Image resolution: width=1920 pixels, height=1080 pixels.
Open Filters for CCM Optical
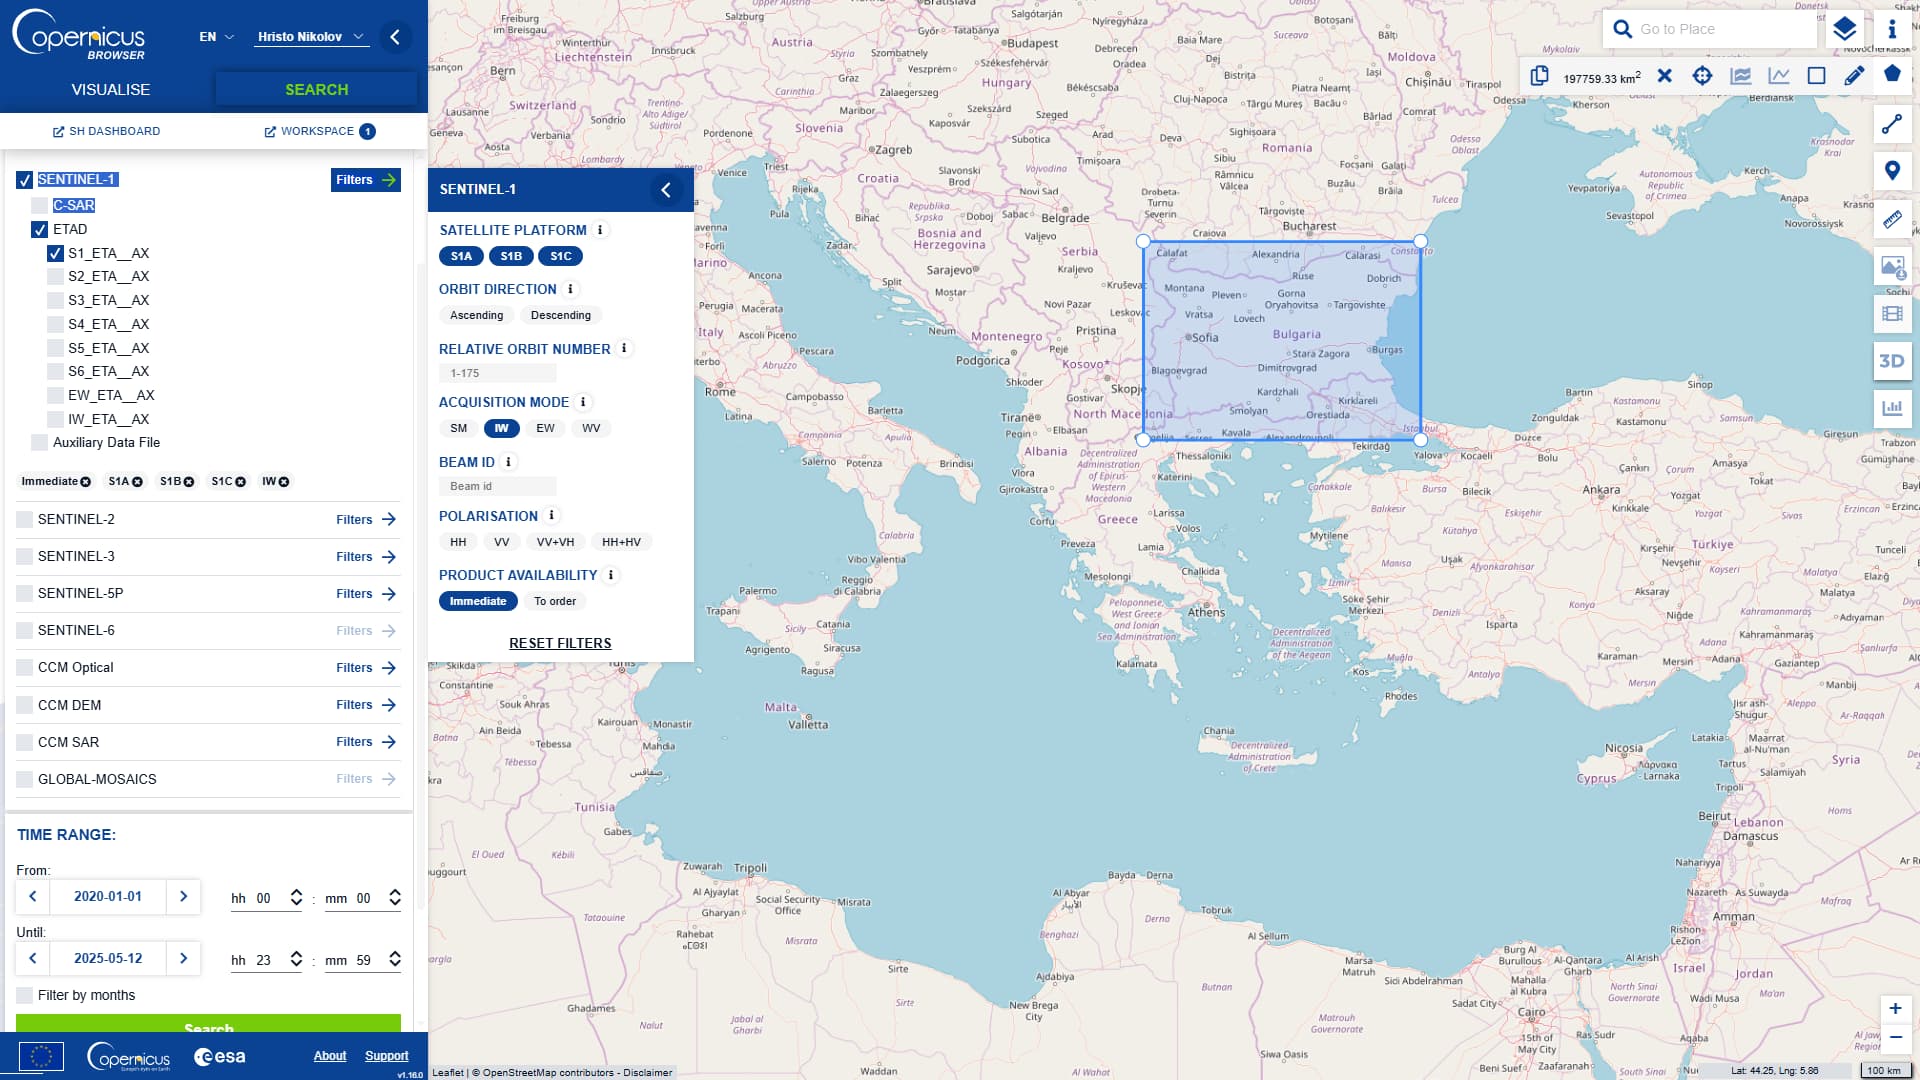[366, 668]
